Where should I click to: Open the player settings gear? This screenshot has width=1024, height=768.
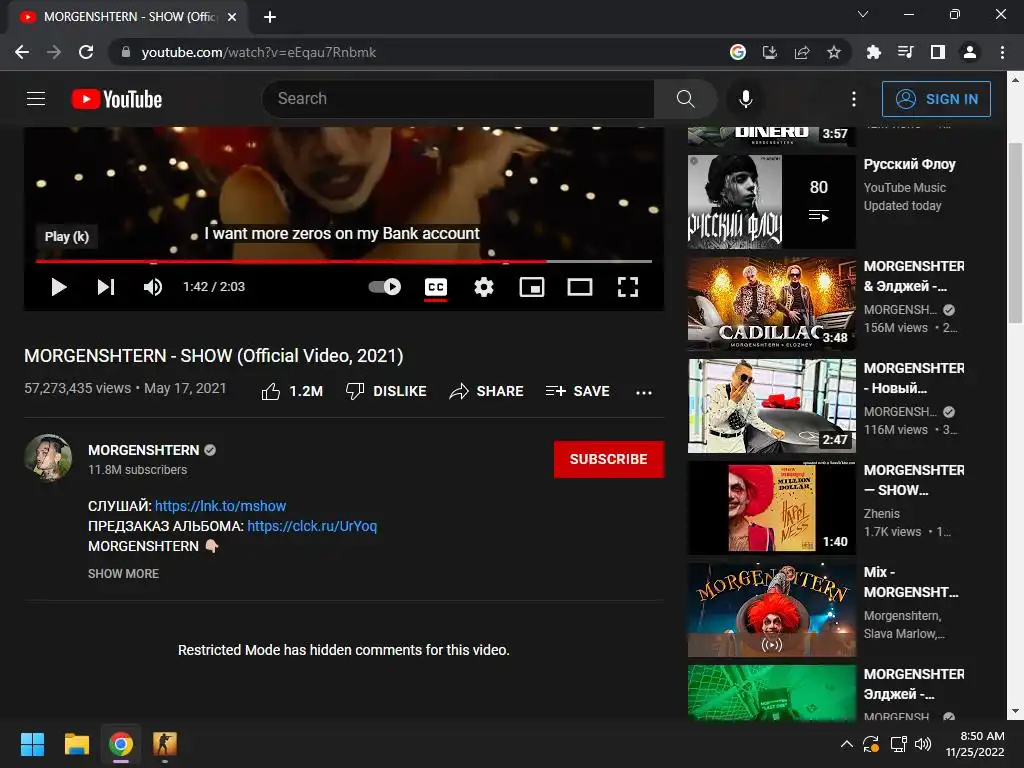[484, 287]
